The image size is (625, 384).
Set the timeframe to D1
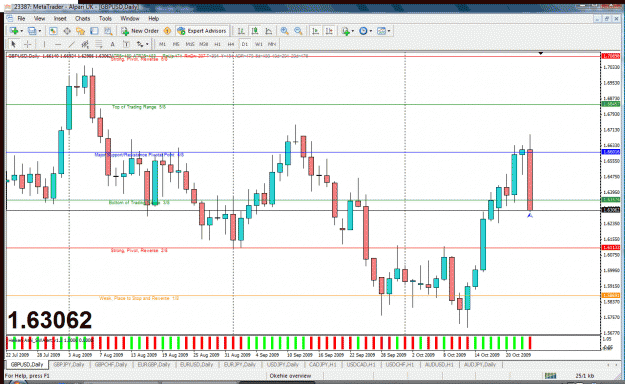(245, 44)
